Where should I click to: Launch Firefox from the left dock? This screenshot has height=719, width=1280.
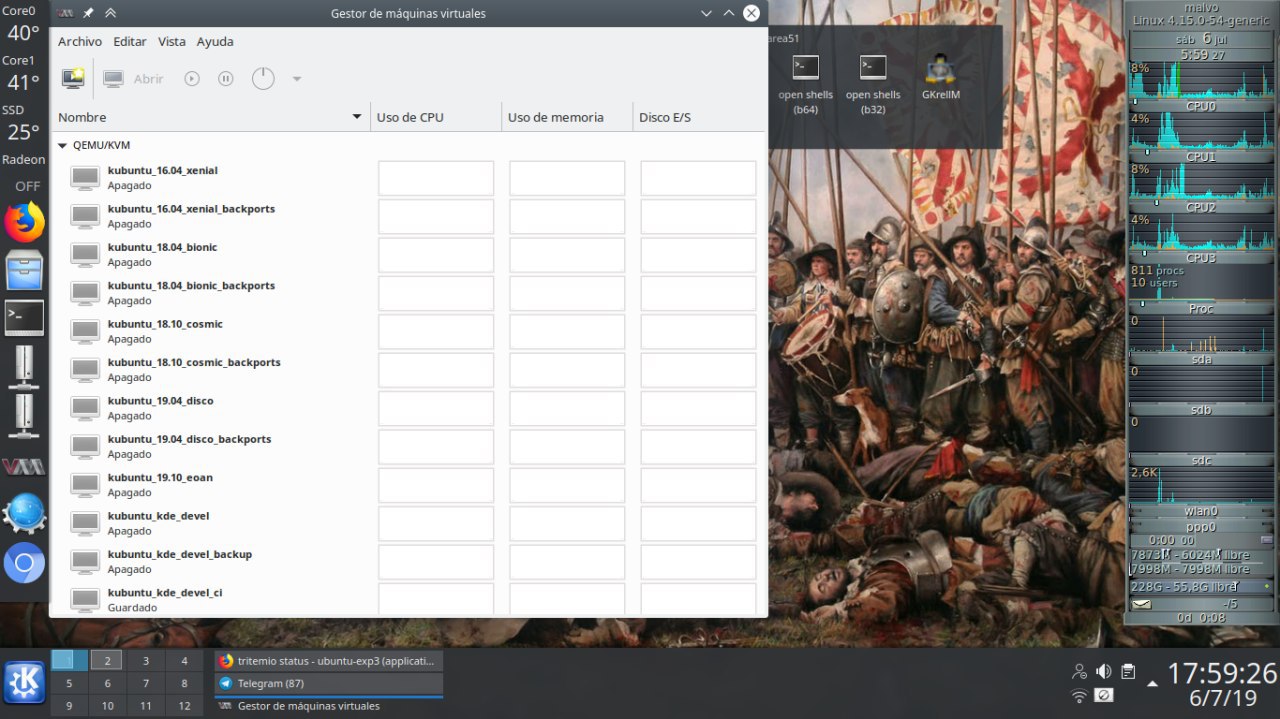(24, 222)
